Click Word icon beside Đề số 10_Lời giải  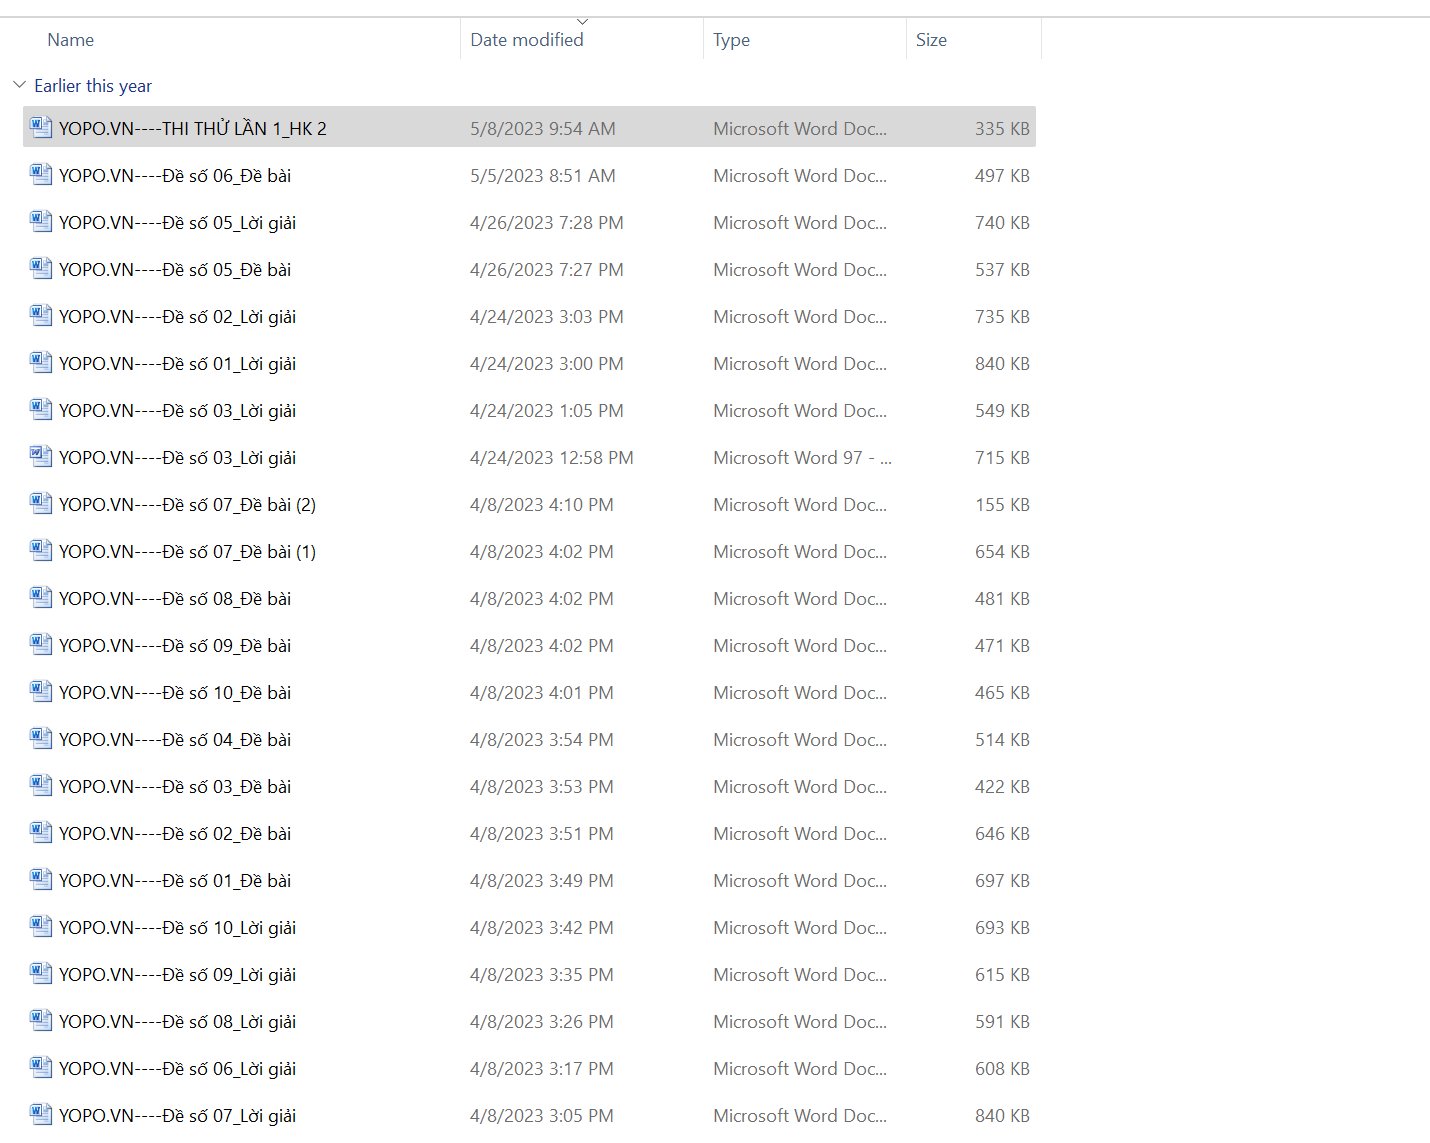click(x=41, y=926)
